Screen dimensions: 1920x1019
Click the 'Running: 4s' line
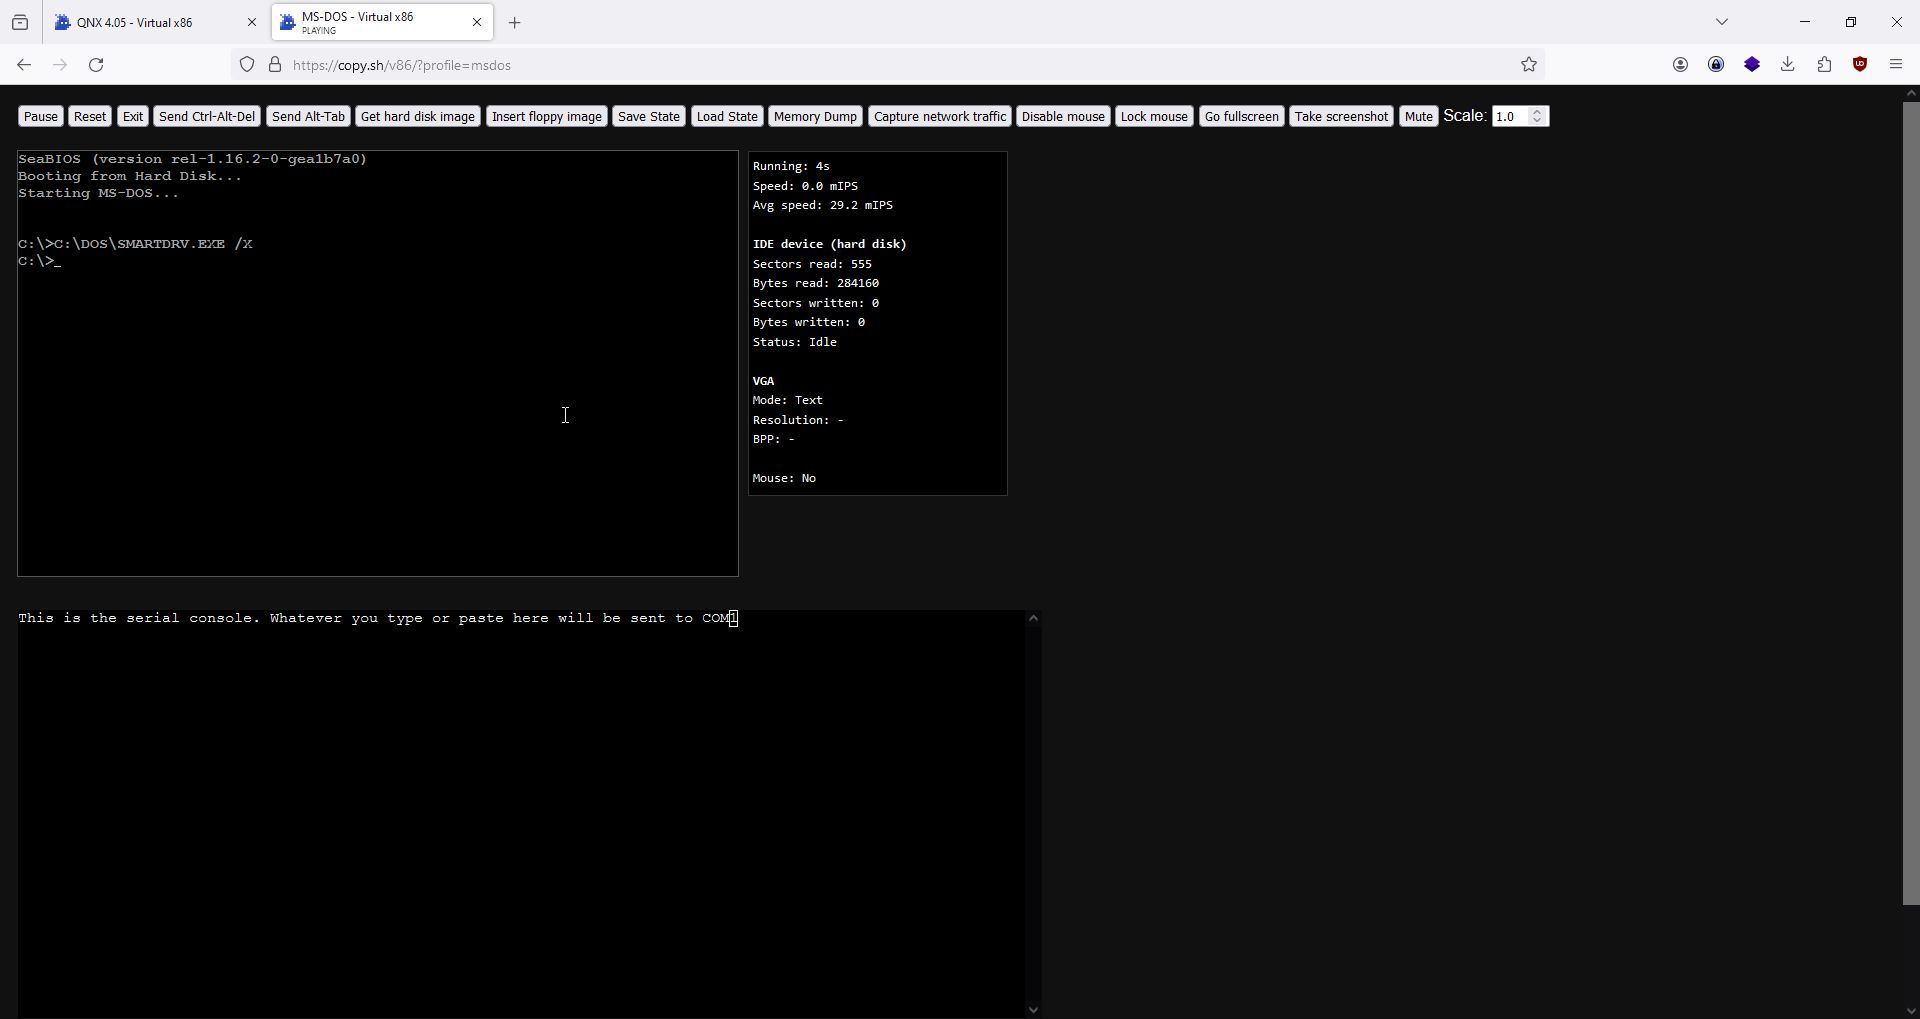click(791, 166)
